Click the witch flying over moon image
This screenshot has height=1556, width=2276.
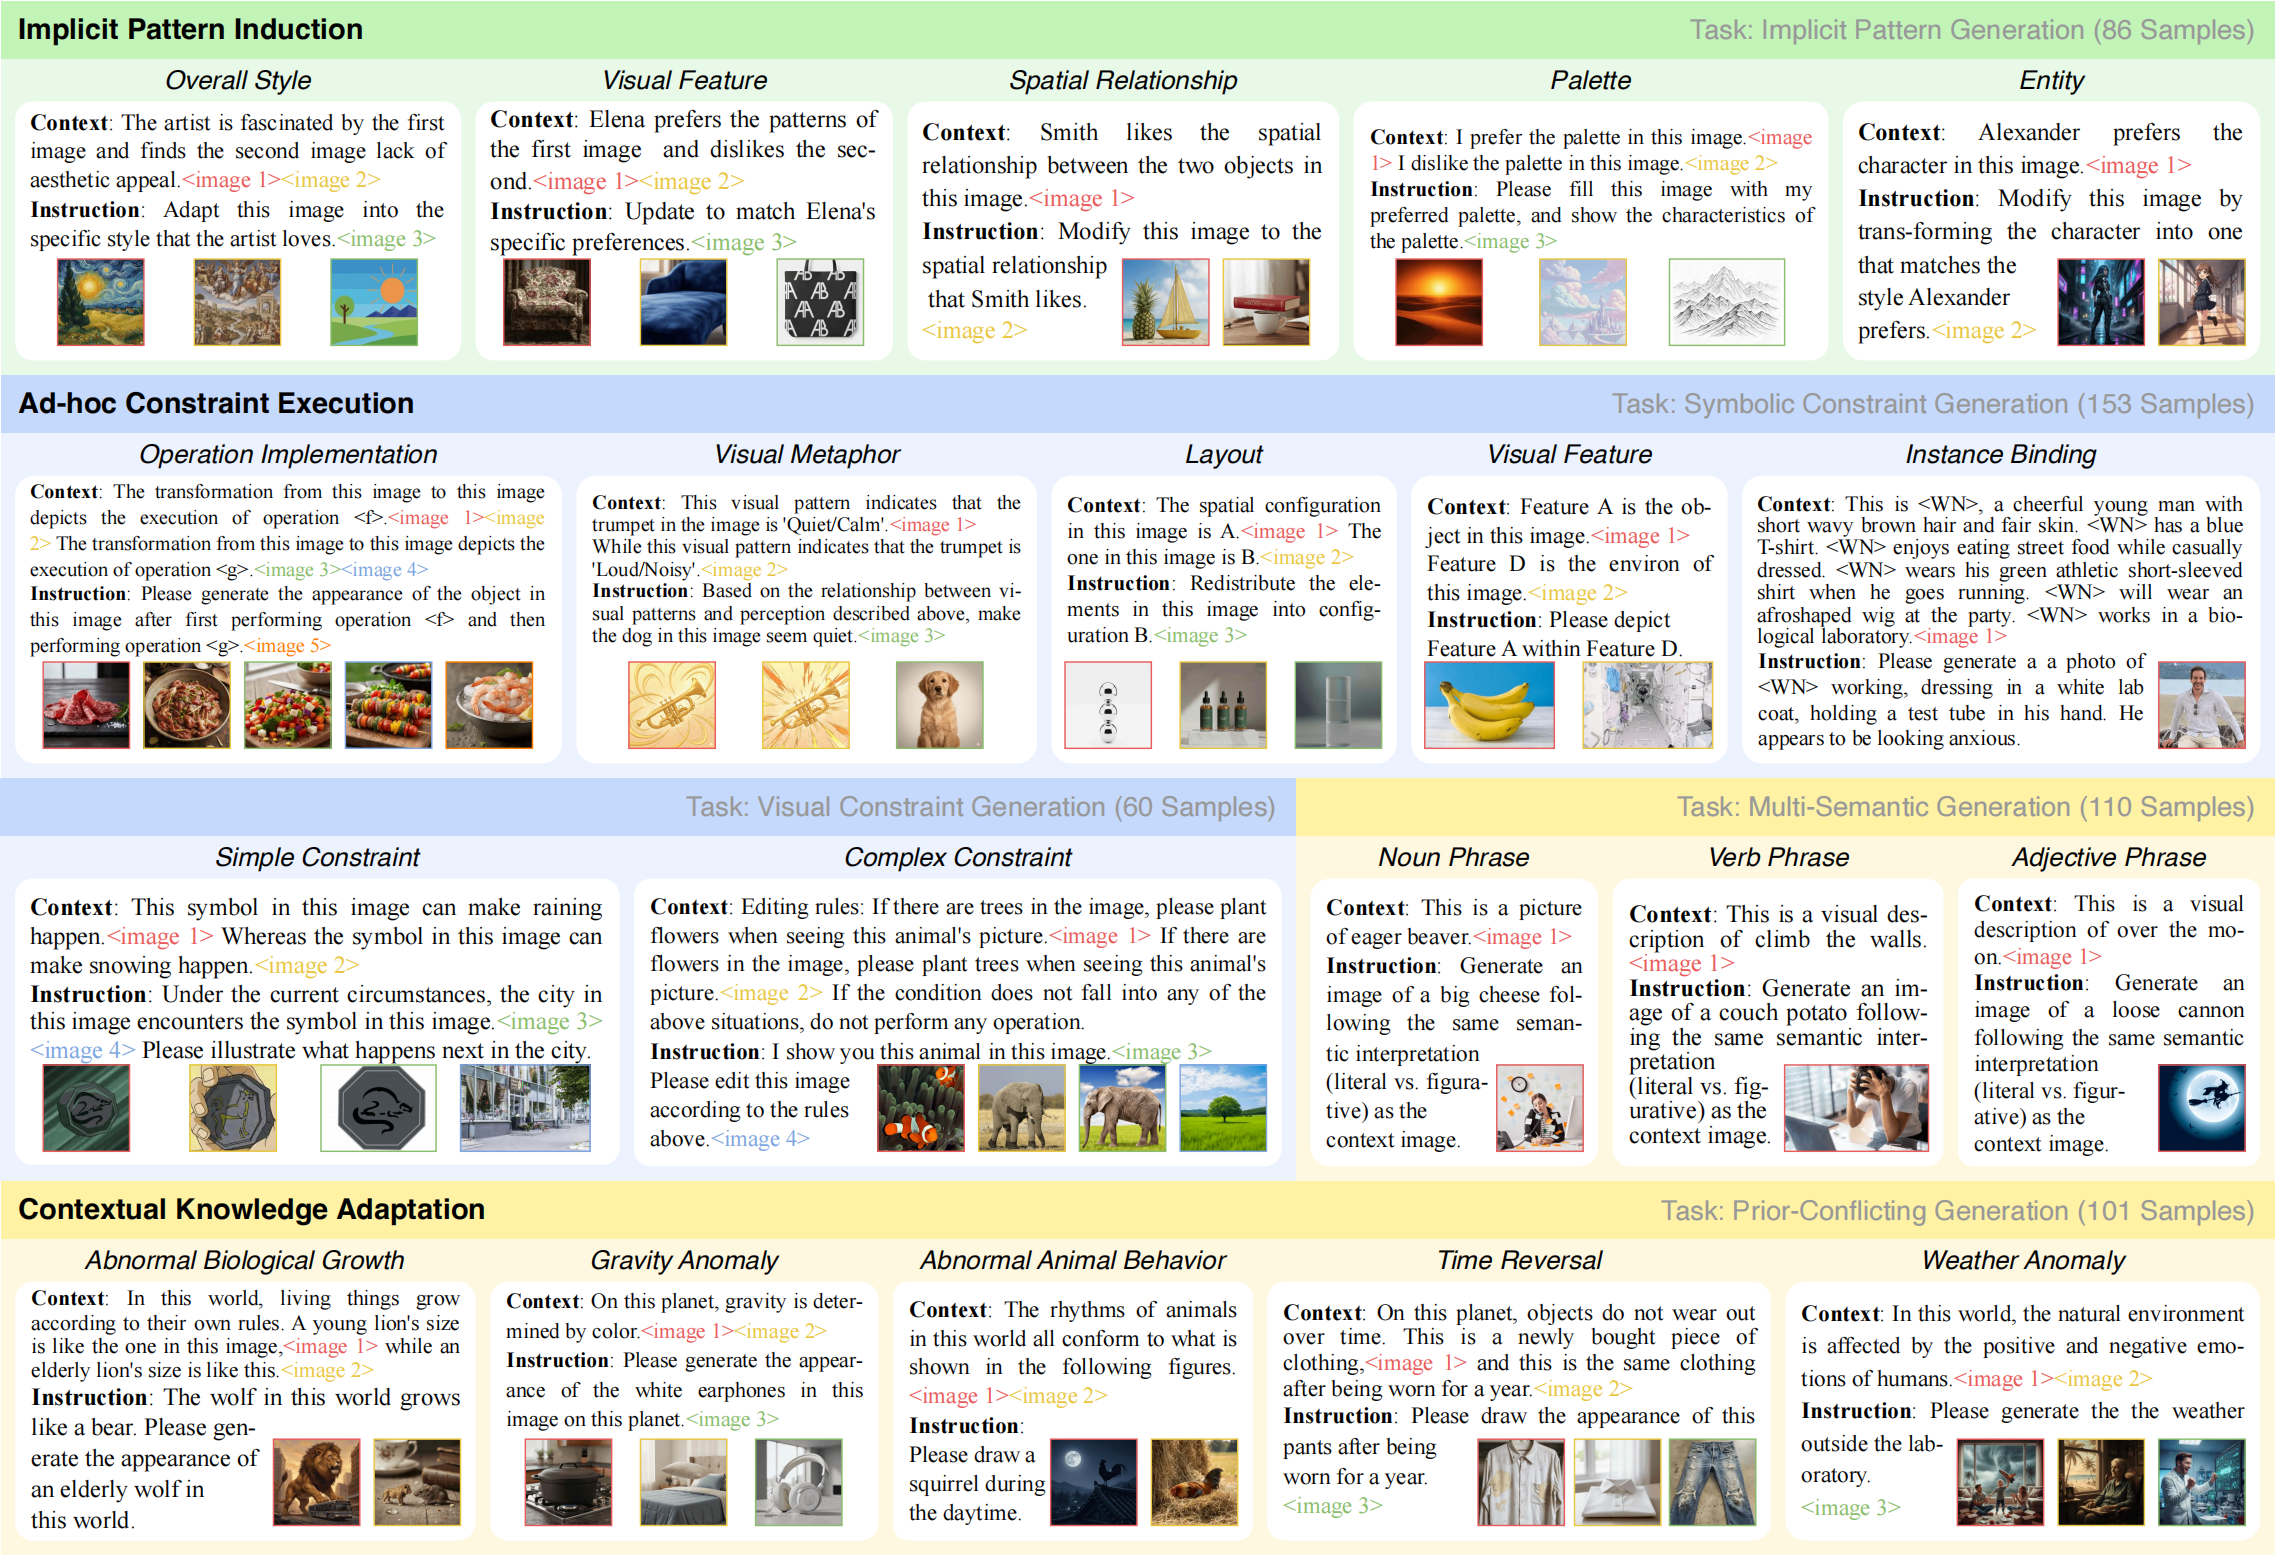(x=2201, y=1108)
